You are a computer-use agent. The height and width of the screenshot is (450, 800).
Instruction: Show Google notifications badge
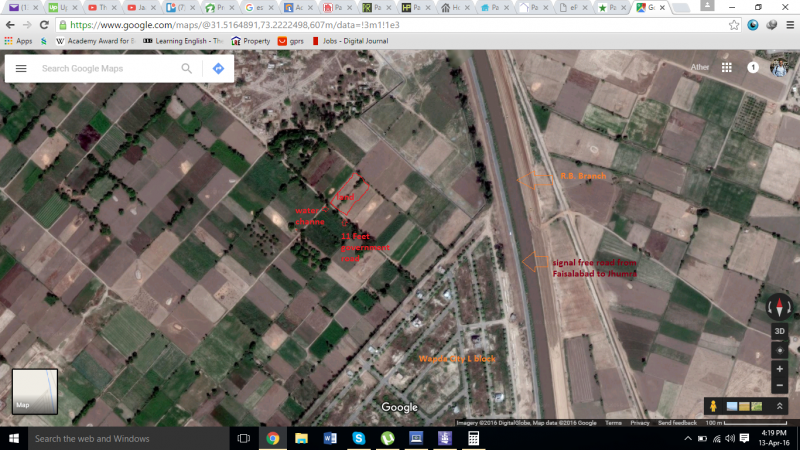[x=753, y=67]
